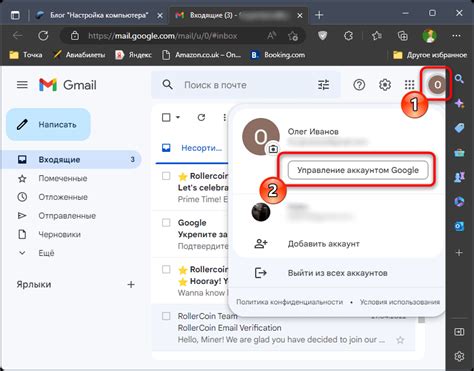Open the Отправленные folder
The width and height of the screenshot is (474, 371).
point(67,216)
